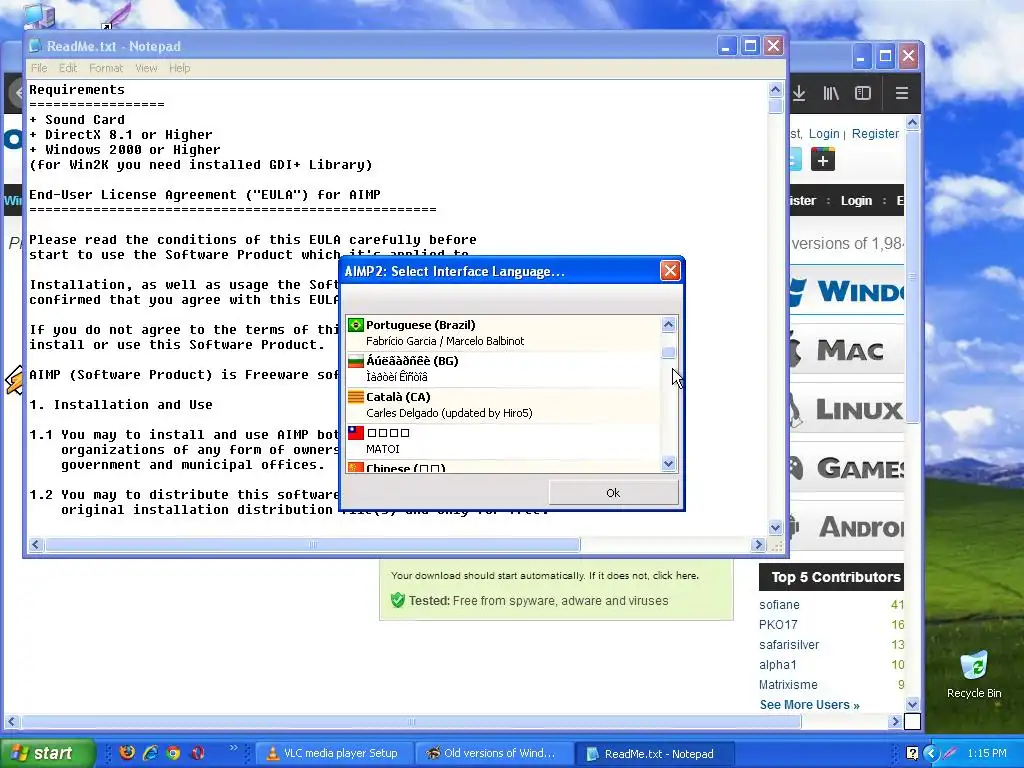1024x768 pixels.
Task: Switch to Old versions of Windows browser taskbar button
Action: pos(494,754)
